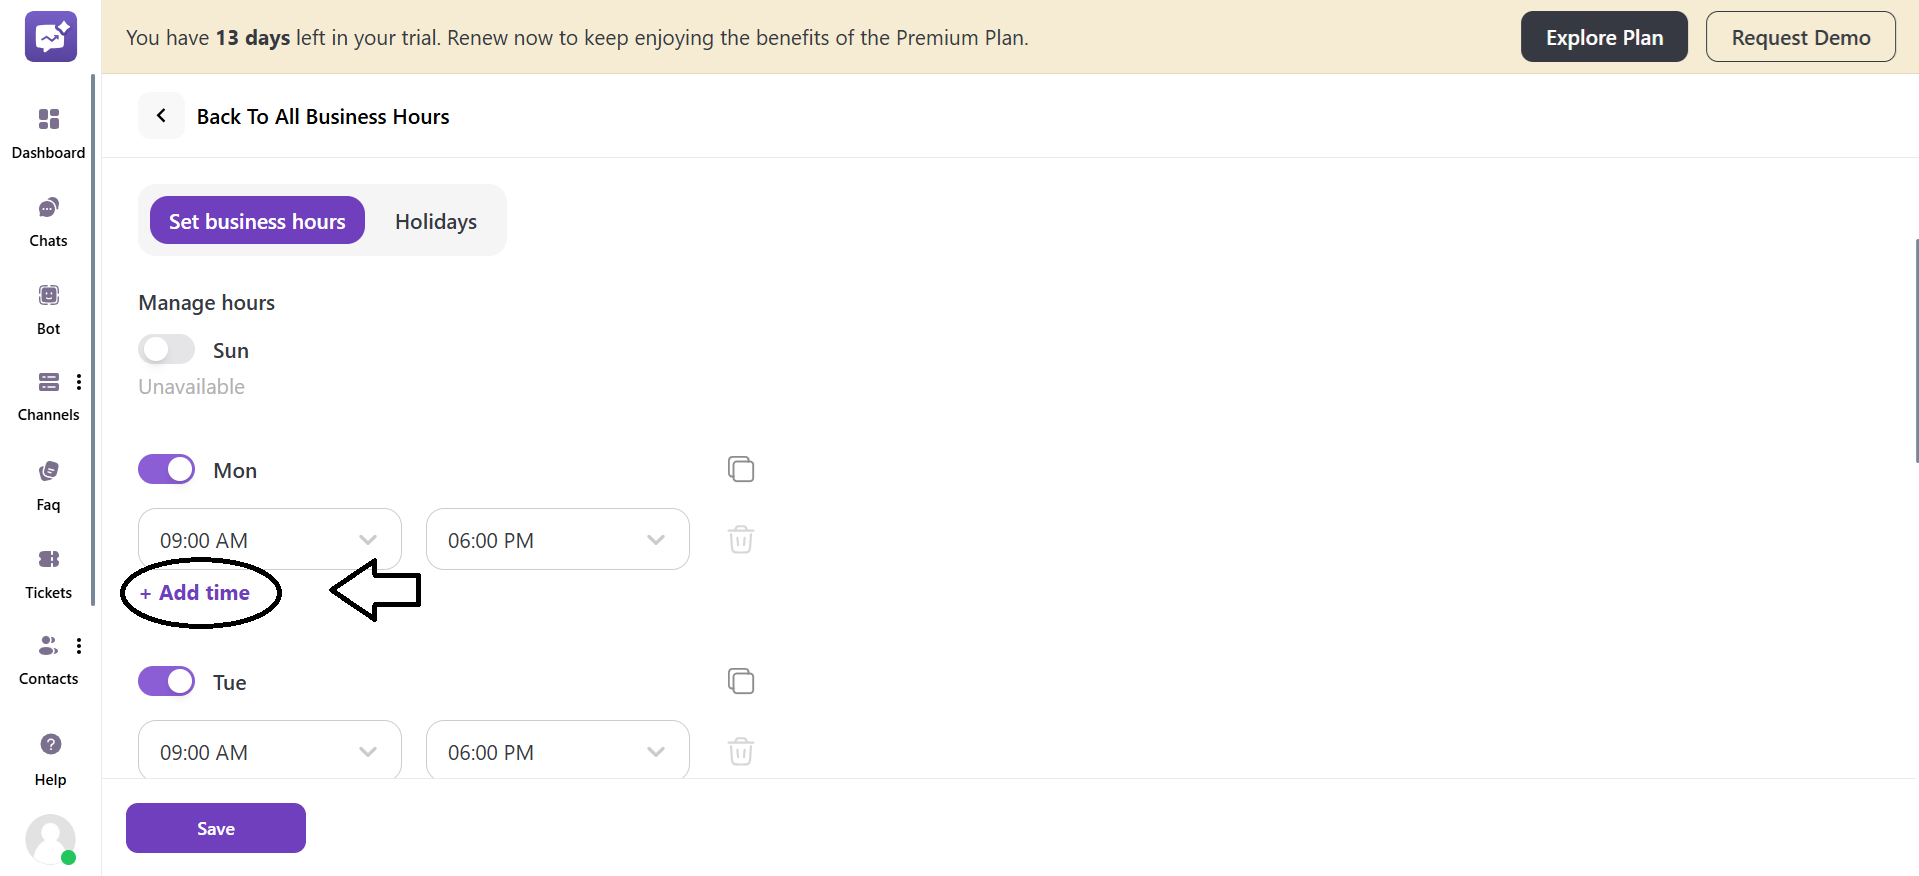
Task: Turn off the Tue availability toggle
Action: tap(166, 681)
